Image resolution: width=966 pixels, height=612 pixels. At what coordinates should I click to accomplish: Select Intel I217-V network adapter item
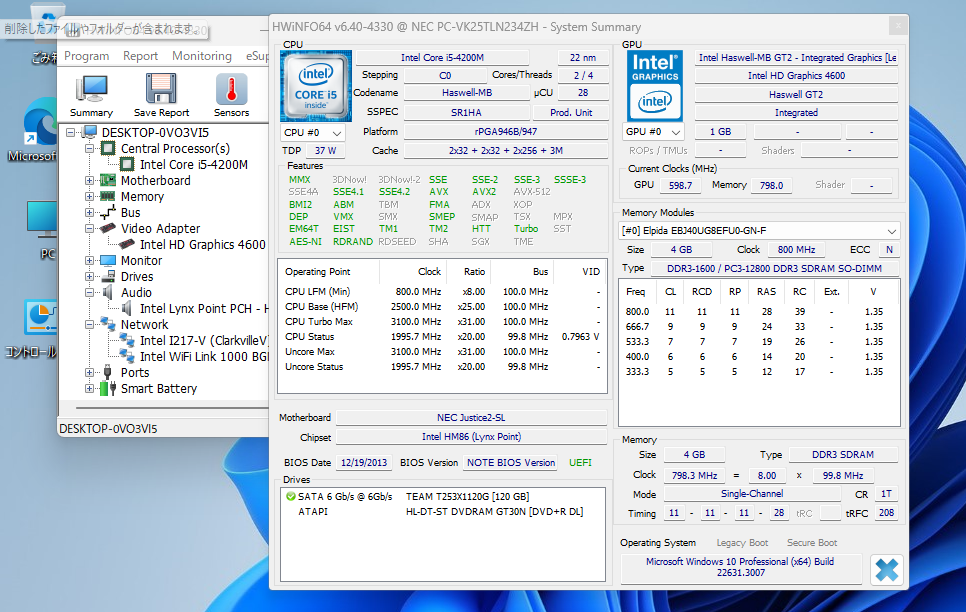[203, 341]
